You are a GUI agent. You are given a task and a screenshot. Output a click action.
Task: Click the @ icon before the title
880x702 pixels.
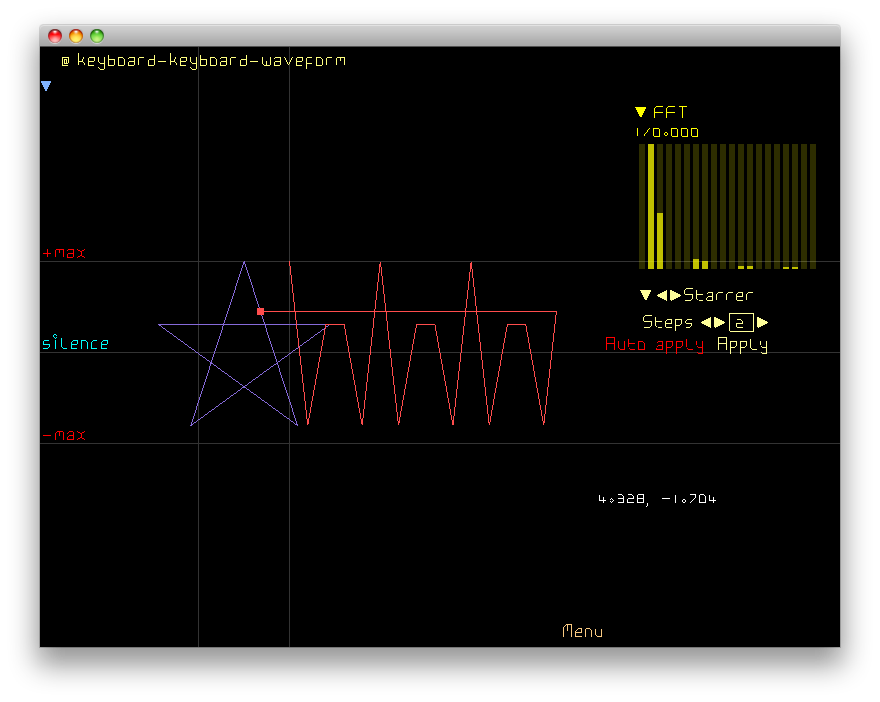tap(65, 61)
